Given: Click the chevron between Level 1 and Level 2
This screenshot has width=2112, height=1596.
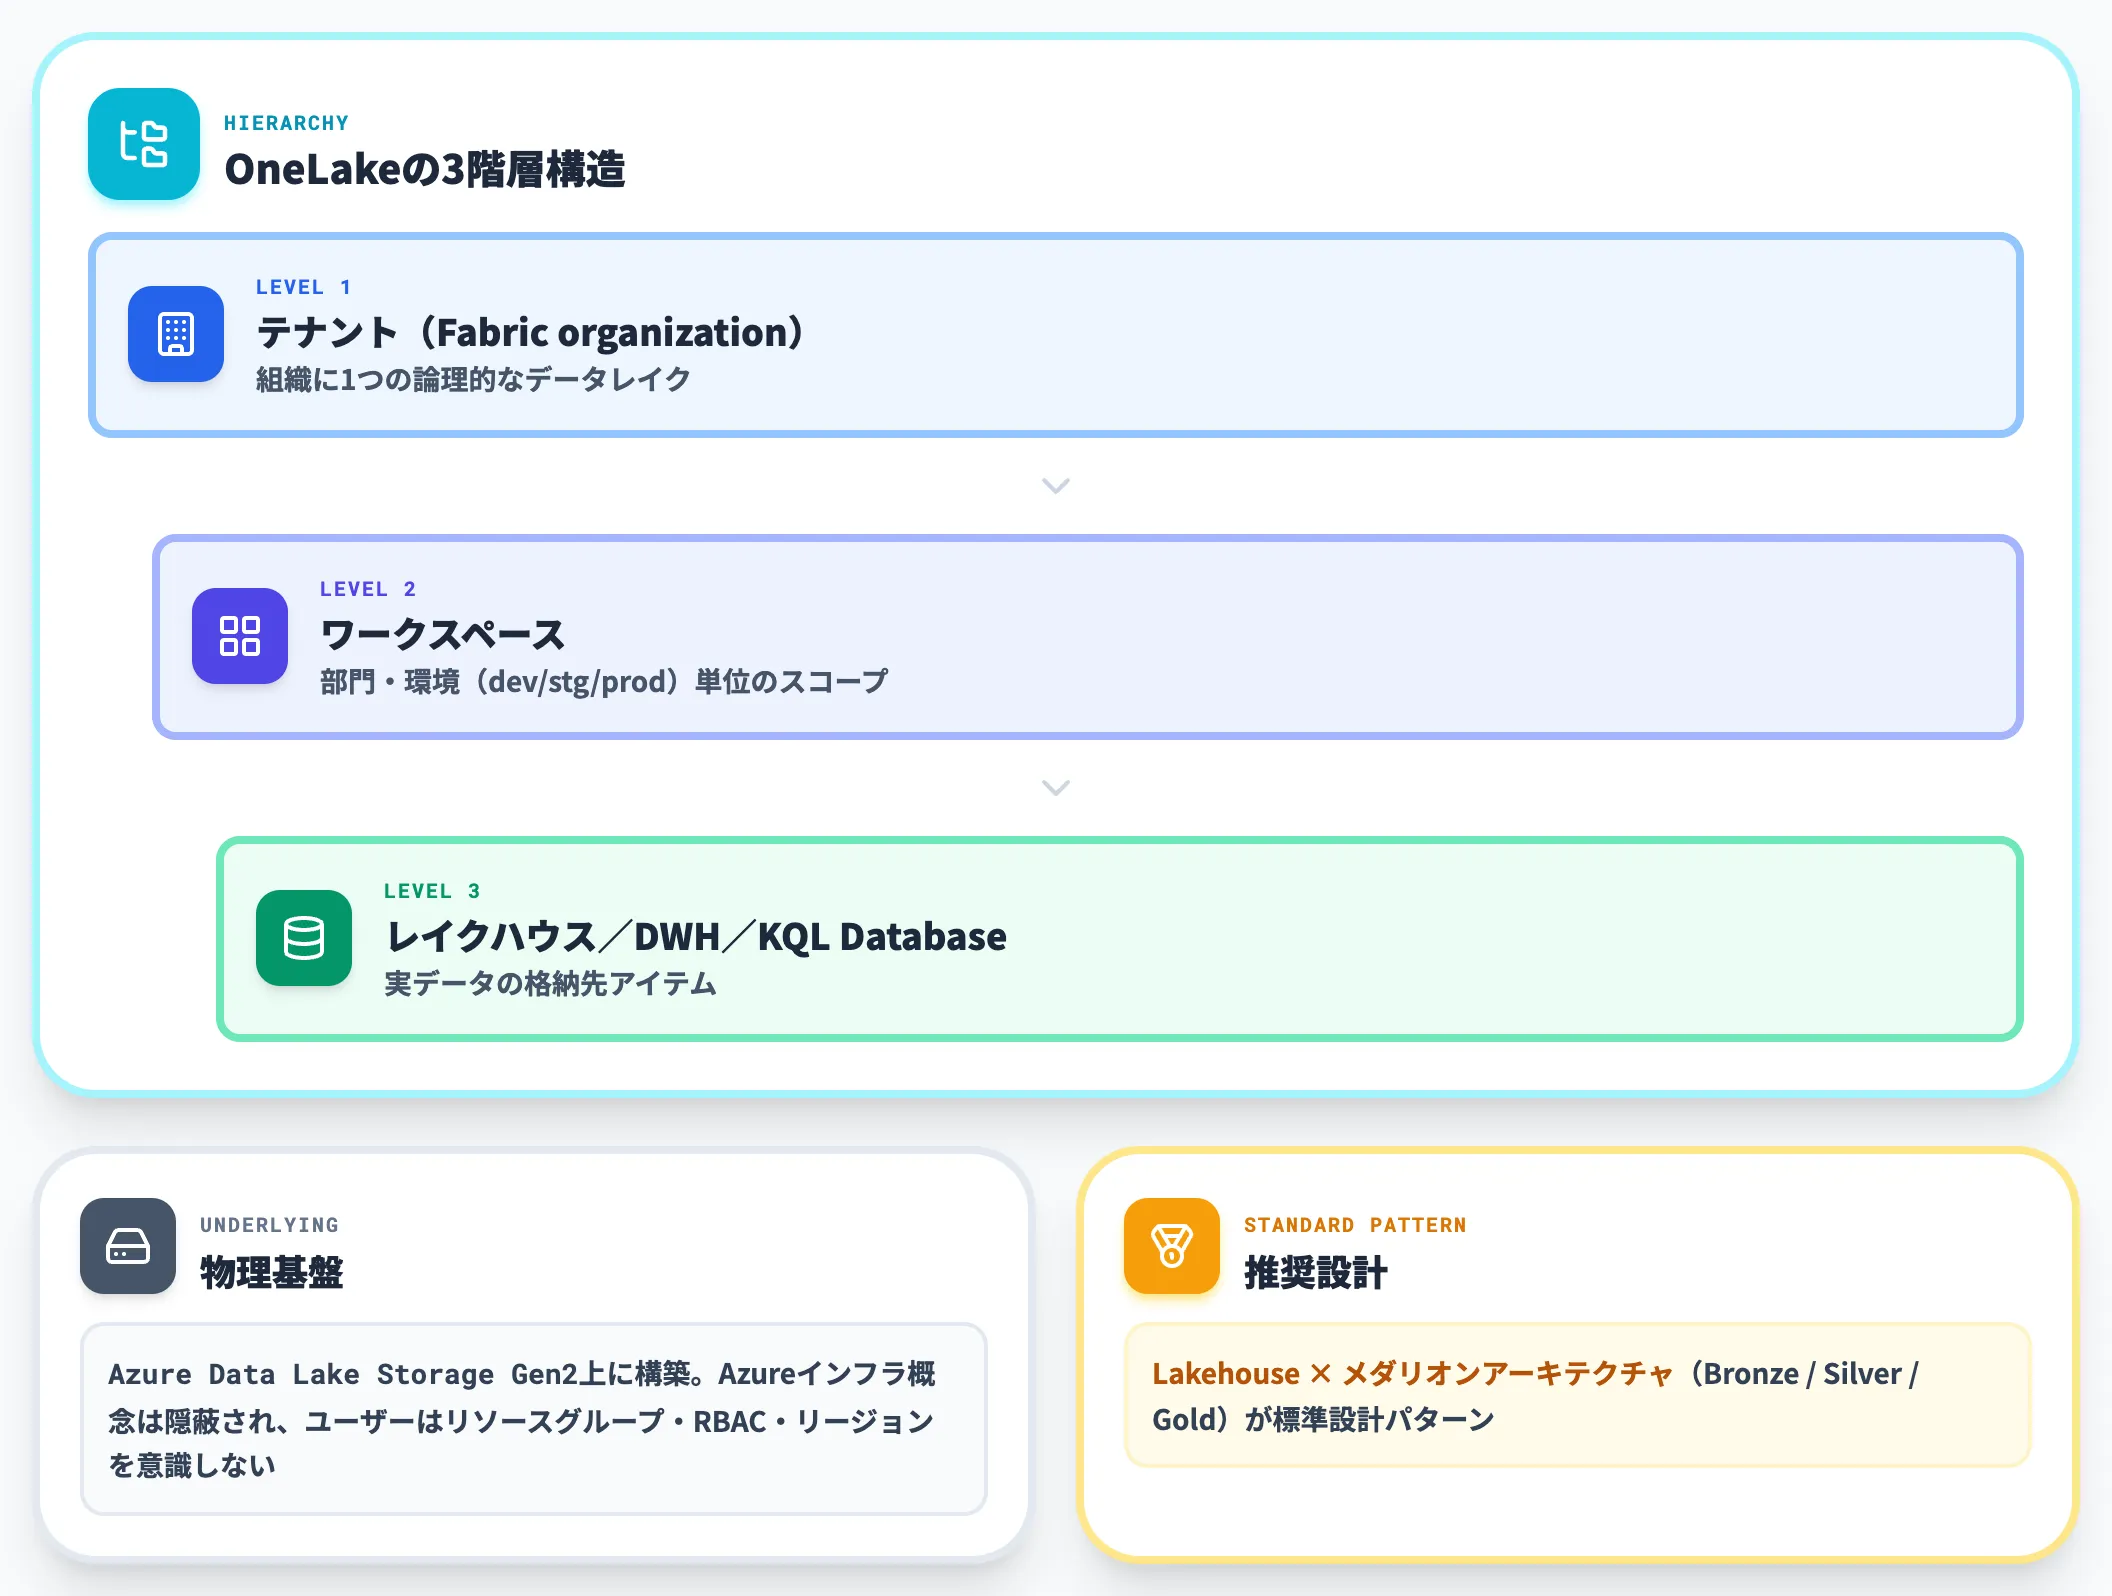Looking at the screenshot, I should pos(1056,486).
